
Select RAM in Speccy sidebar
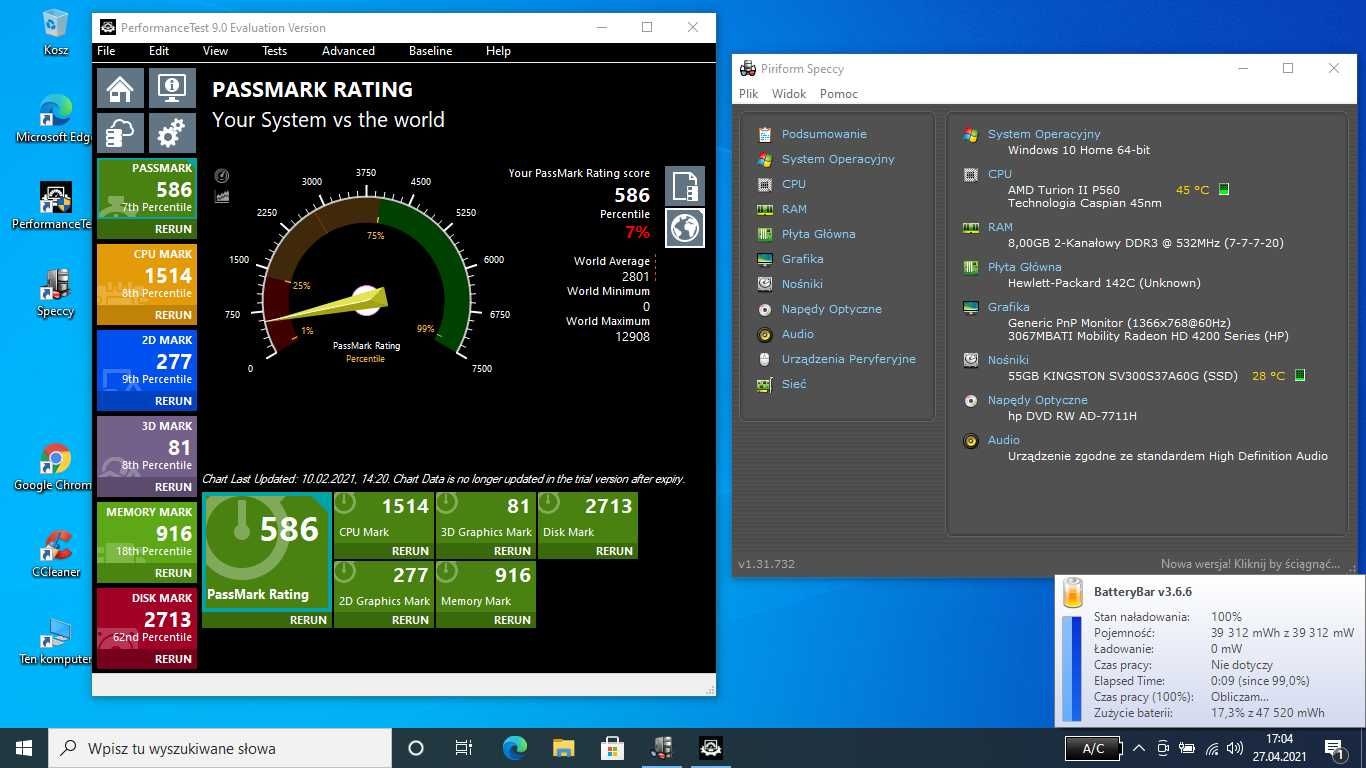tap(794, 209)
